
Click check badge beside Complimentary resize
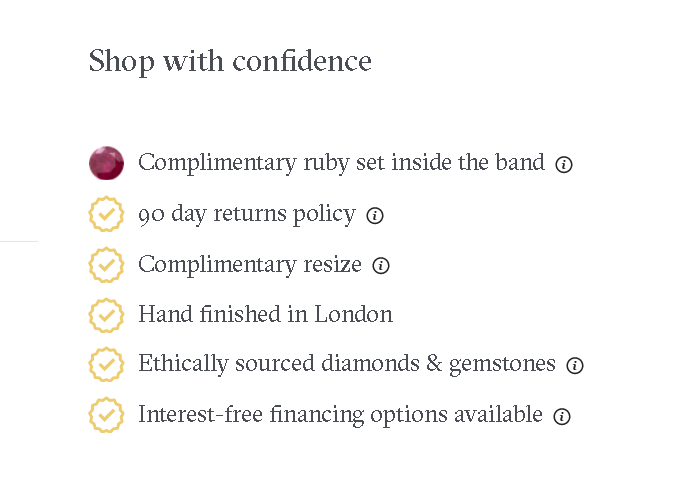click(106, 265)
